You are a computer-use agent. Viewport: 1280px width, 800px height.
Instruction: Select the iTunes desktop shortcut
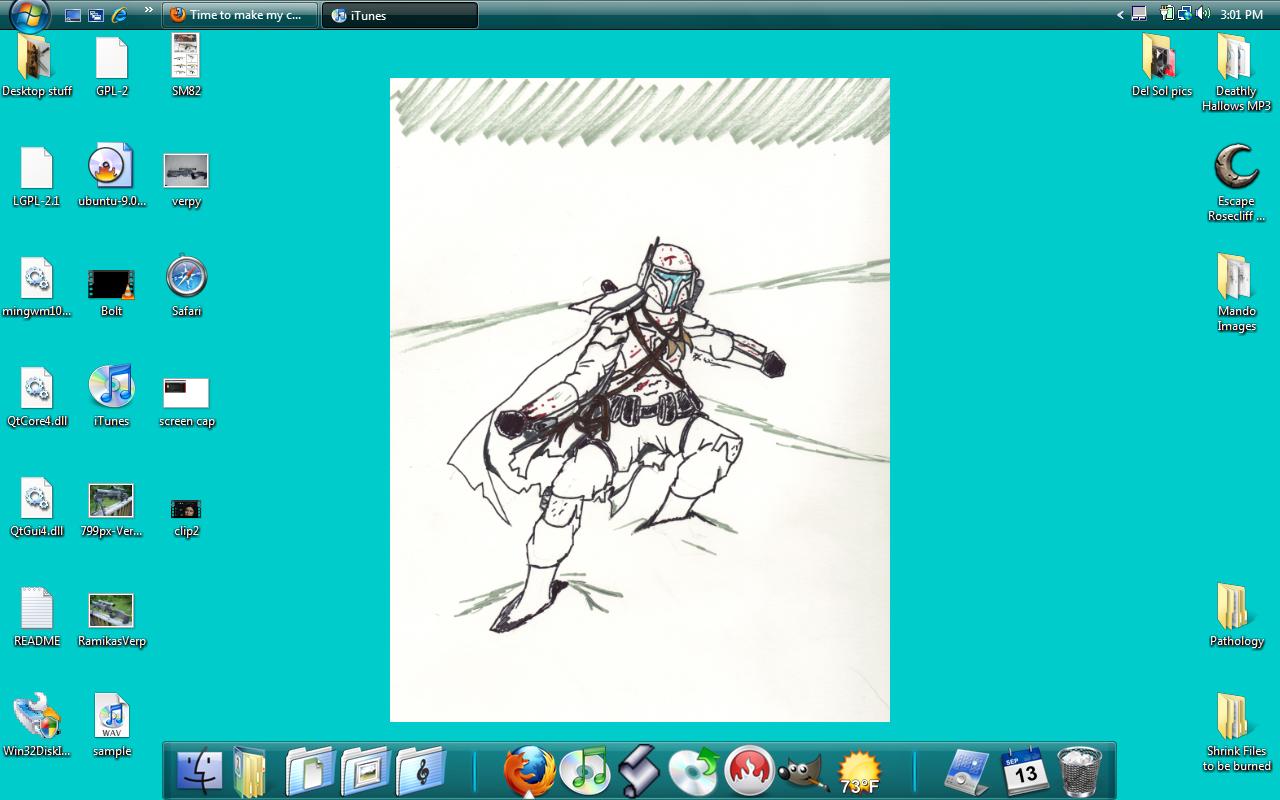111,395
